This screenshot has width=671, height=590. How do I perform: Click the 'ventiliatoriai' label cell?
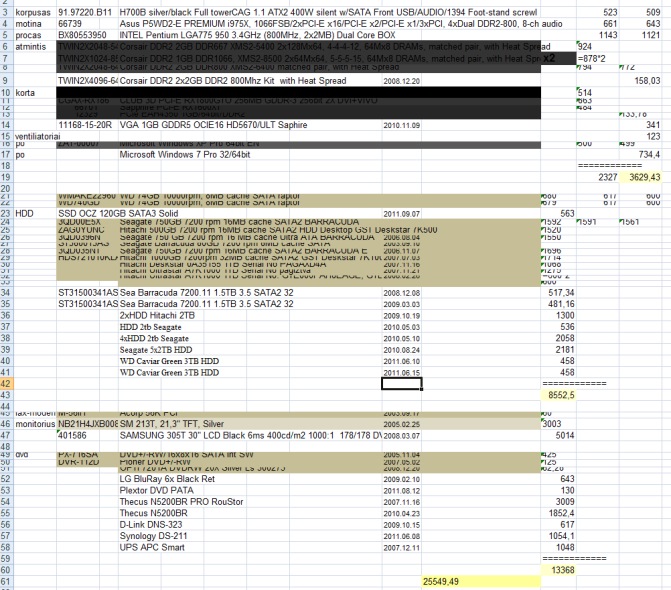coord(37,136)
